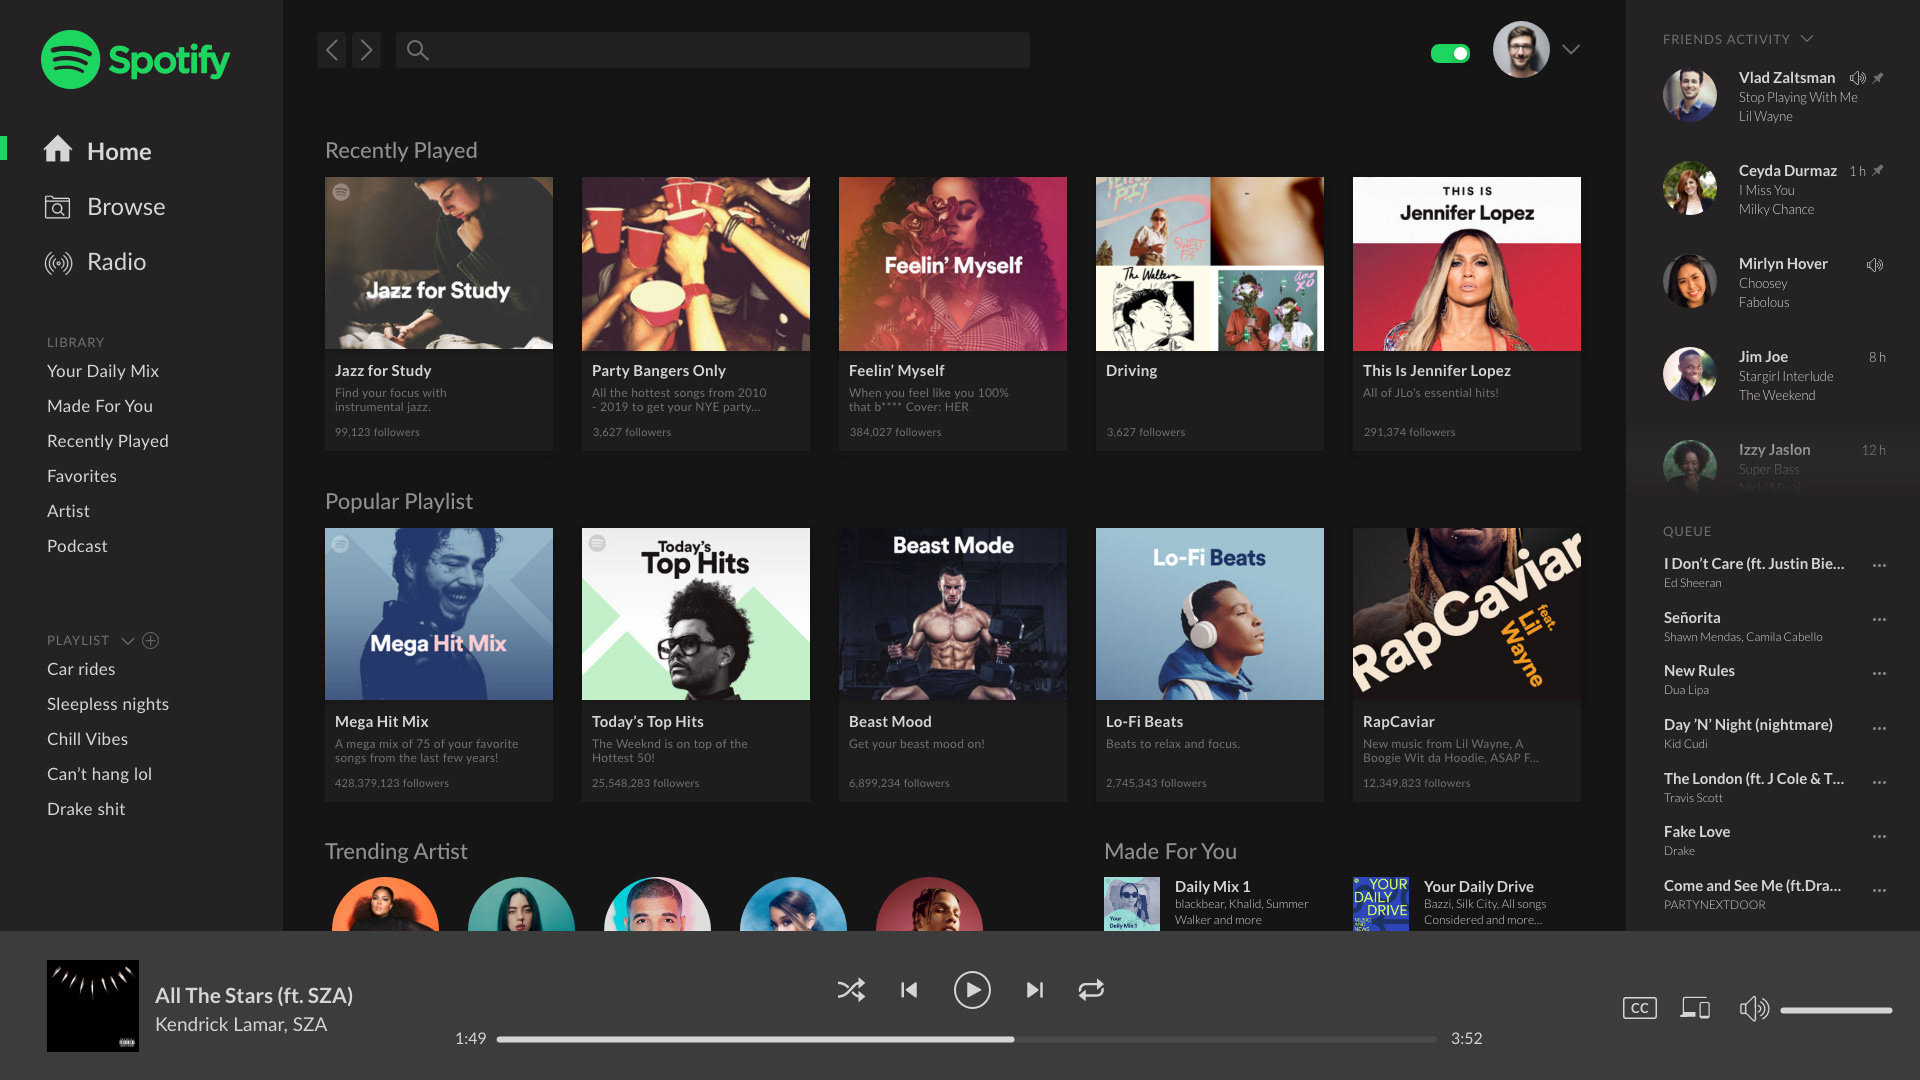Click the speaker icon next to Mirlyn Hover
The height and width of the screenshot is (1080, 1920).
[1875, 265]
